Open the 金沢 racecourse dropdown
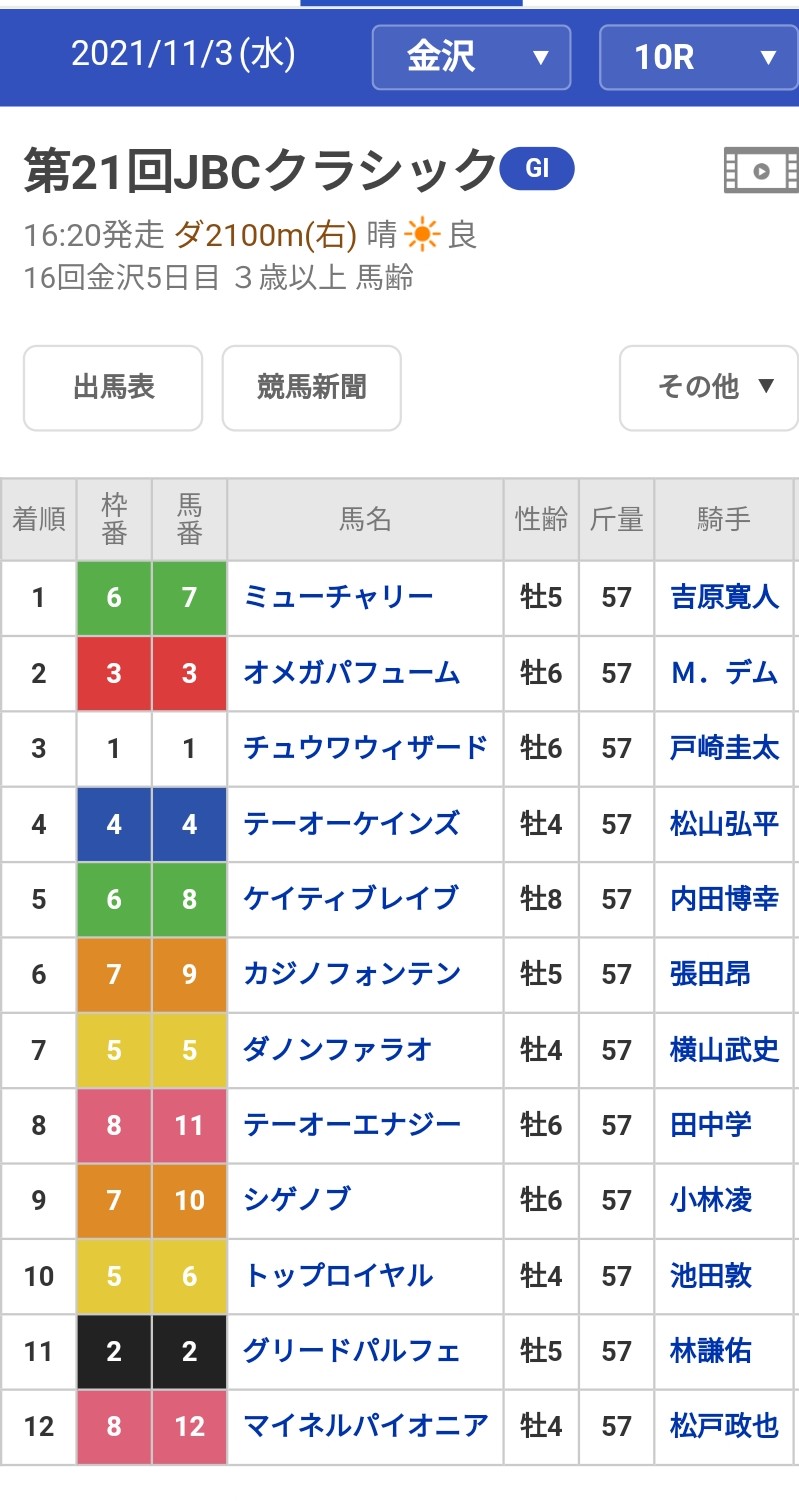This screenshot has height=1501, width=799. point(471,57)
